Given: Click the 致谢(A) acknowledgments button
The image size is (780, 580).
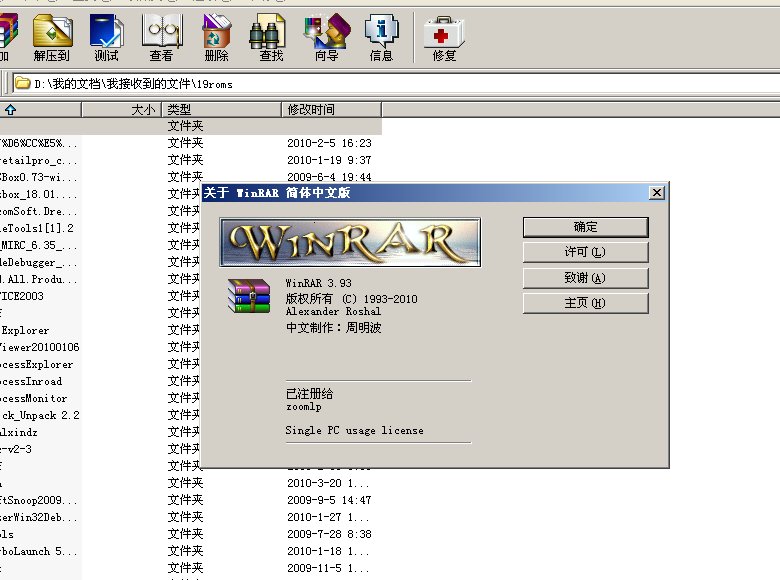Looking at the screenshot, I should (585, 278).
